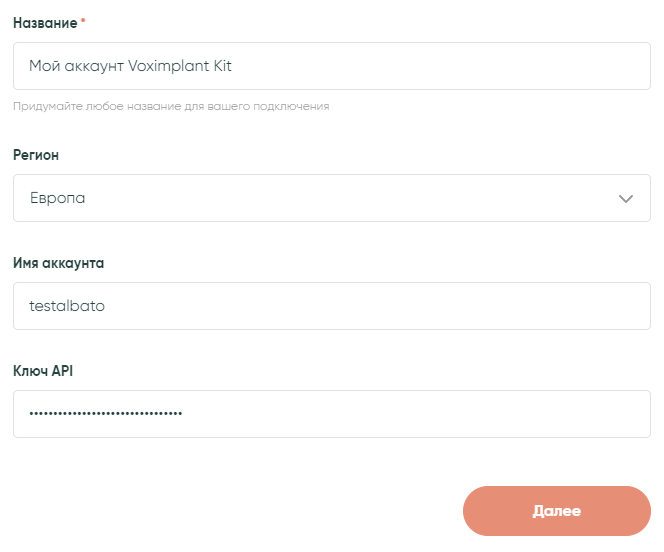Screen dimensions: 664x552
Task: Click the Ключ API label
Action: (43, 371)
